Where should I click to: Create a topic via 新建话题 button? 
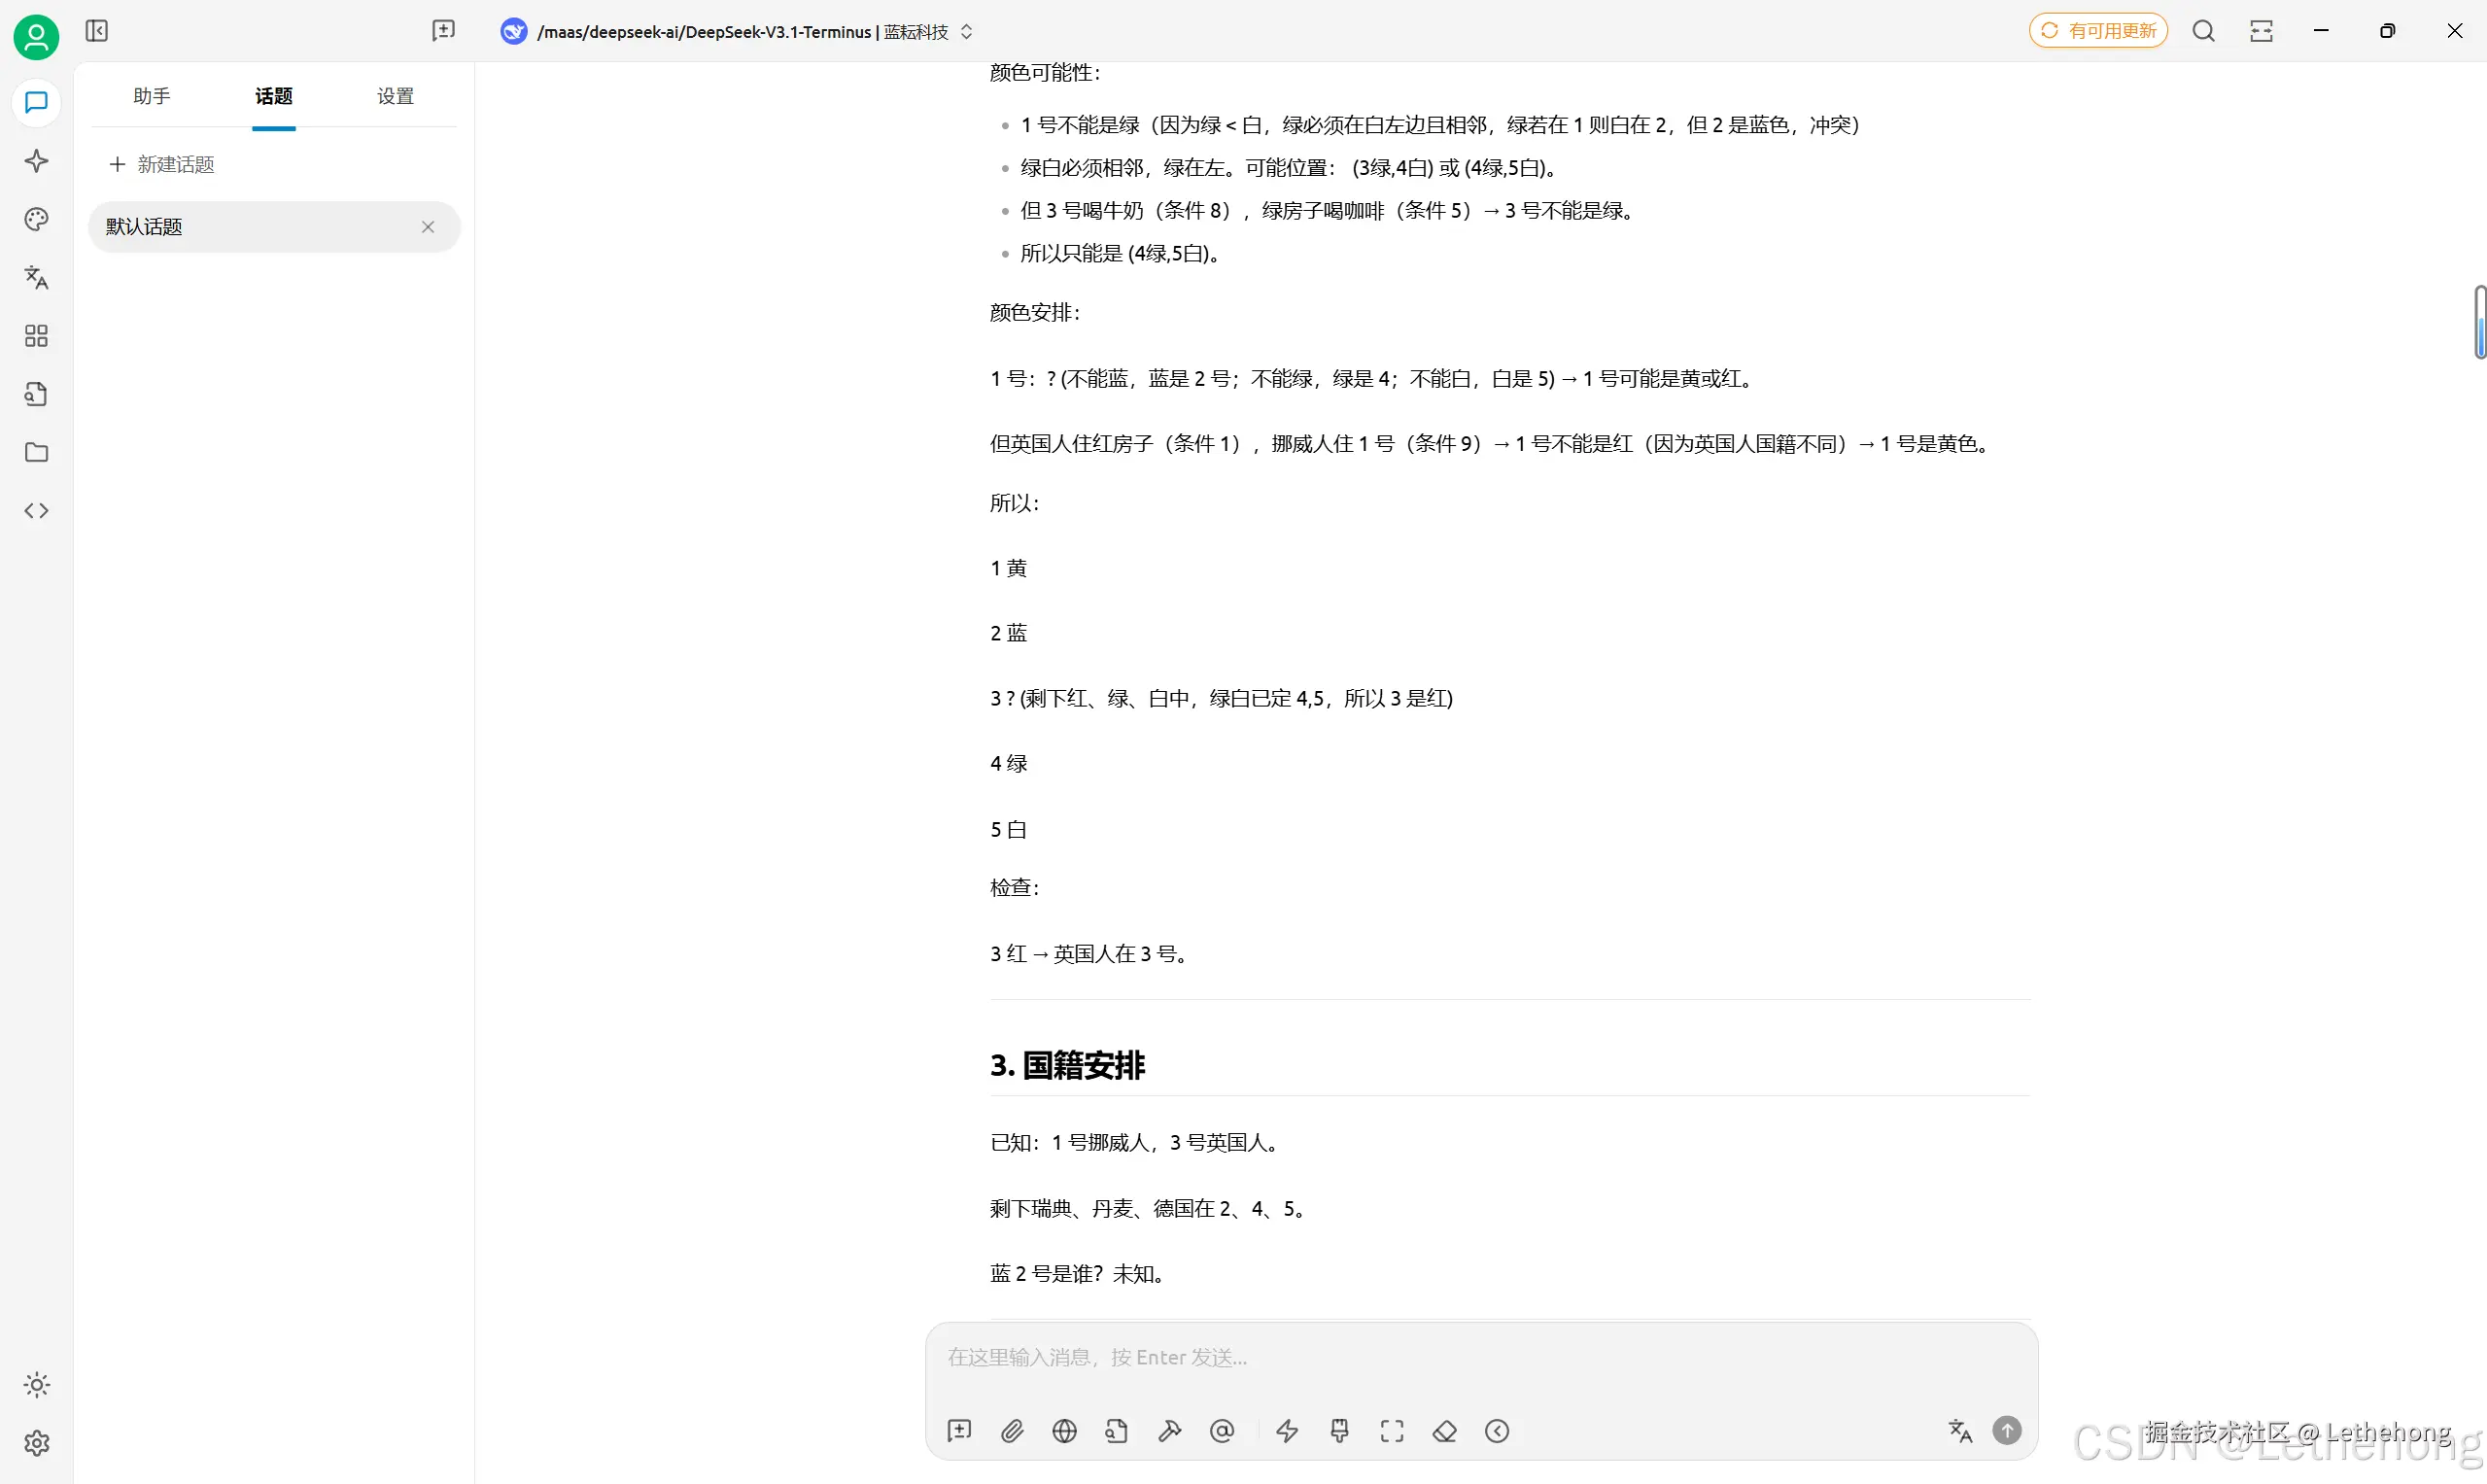[x=161, y=164]
